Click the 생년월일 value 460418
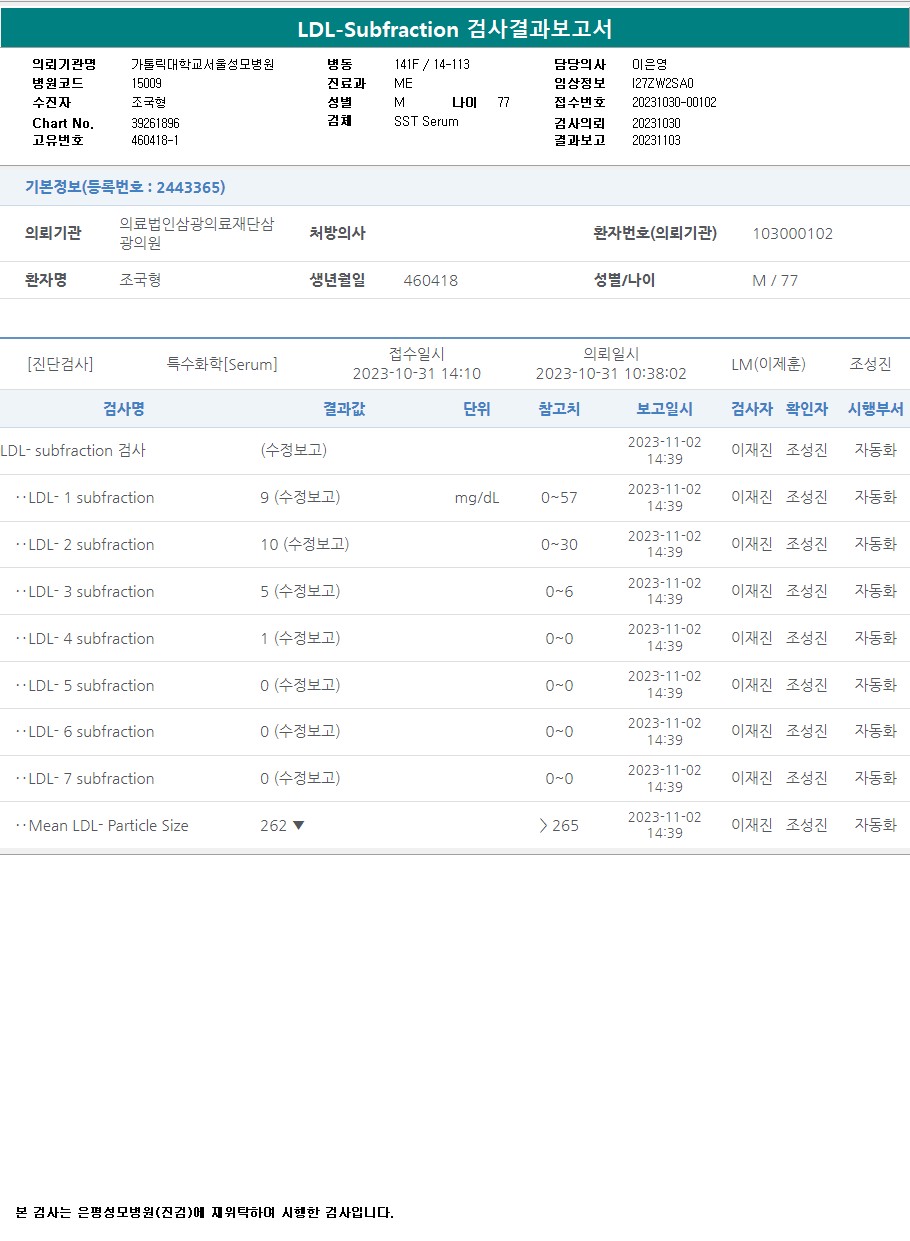This screenshot has height=1241, width=910. (430, 281)
